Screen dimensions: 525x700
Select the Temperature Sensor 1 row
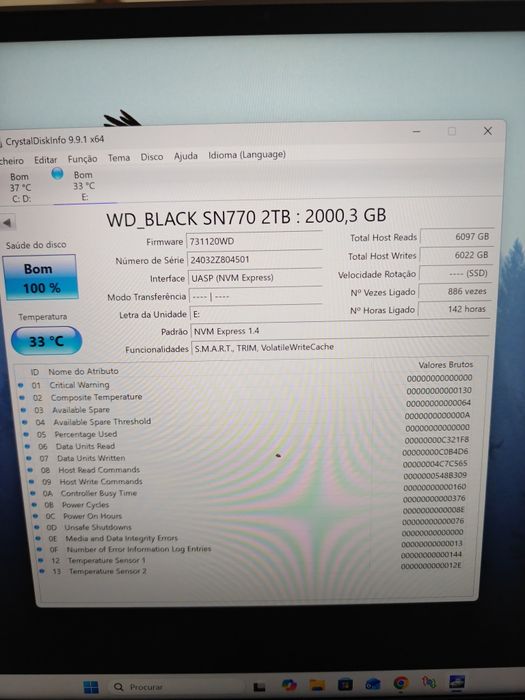point(251,559)
